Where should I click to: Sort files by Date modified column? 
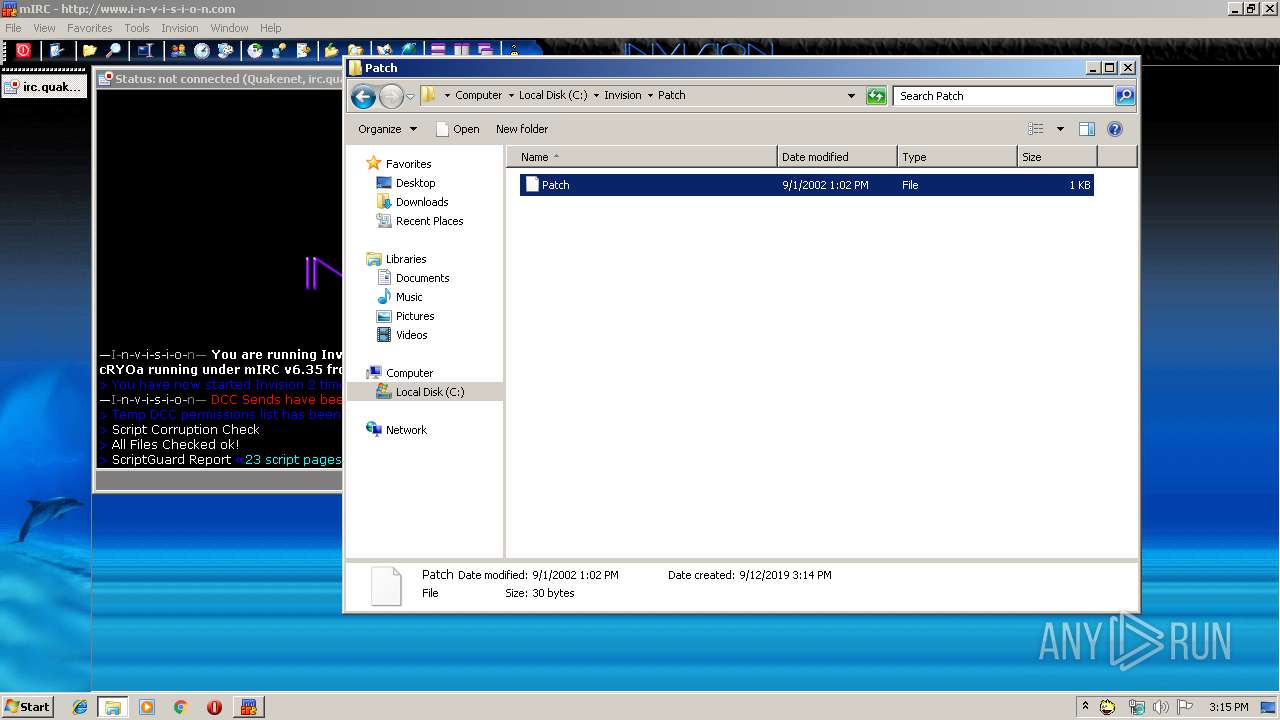pos(837,157)
